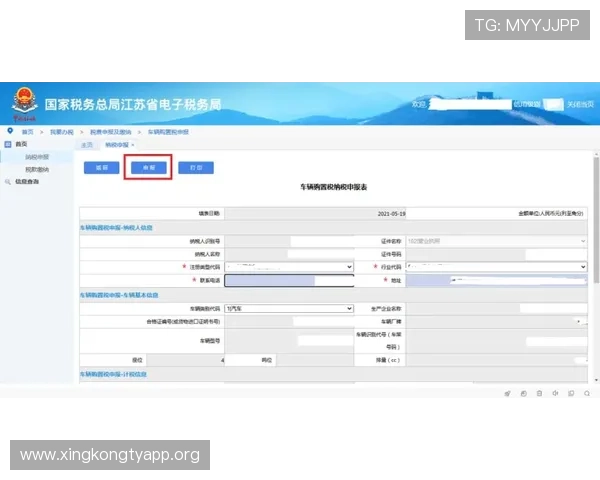This screenshot has height=480, width=600.
Task: Click the 车辆购置税申报-车辆基本信息 section header
Action: coord(119,295)
